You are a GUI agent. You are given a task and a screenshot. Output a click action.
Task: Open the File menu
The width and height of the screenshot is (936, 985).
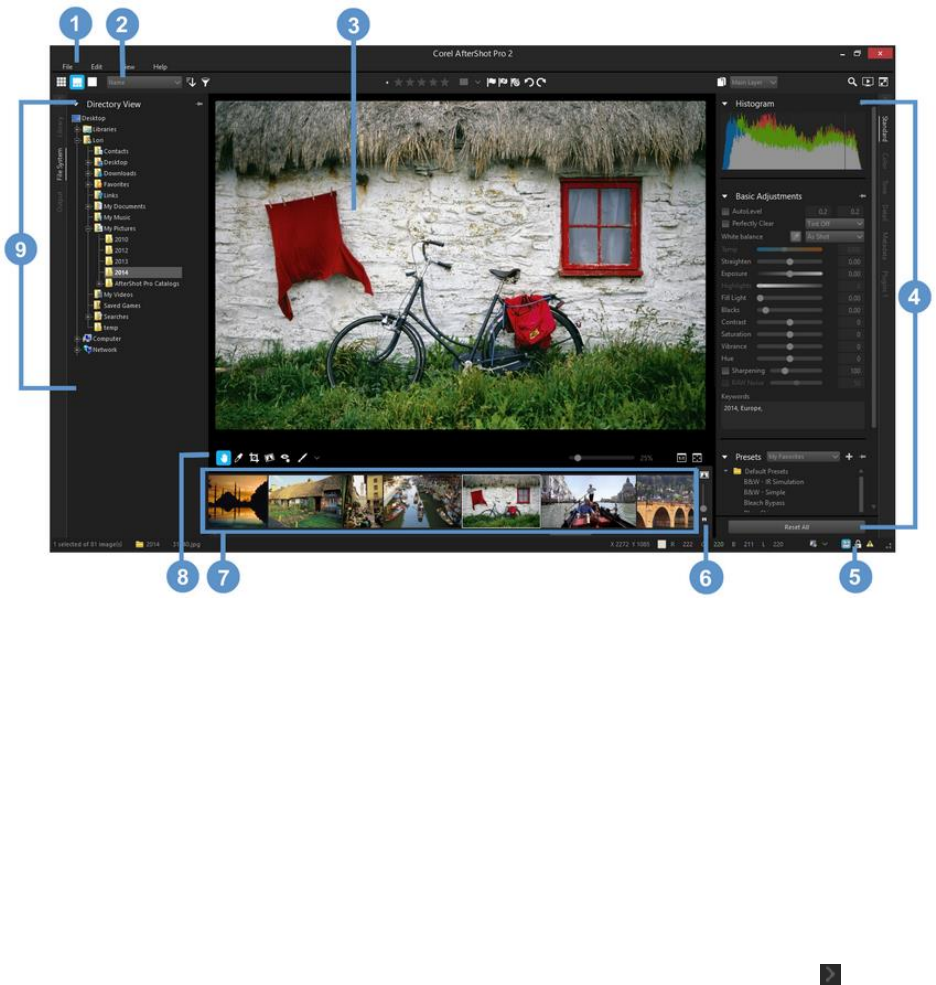click(x=67, y=67)
